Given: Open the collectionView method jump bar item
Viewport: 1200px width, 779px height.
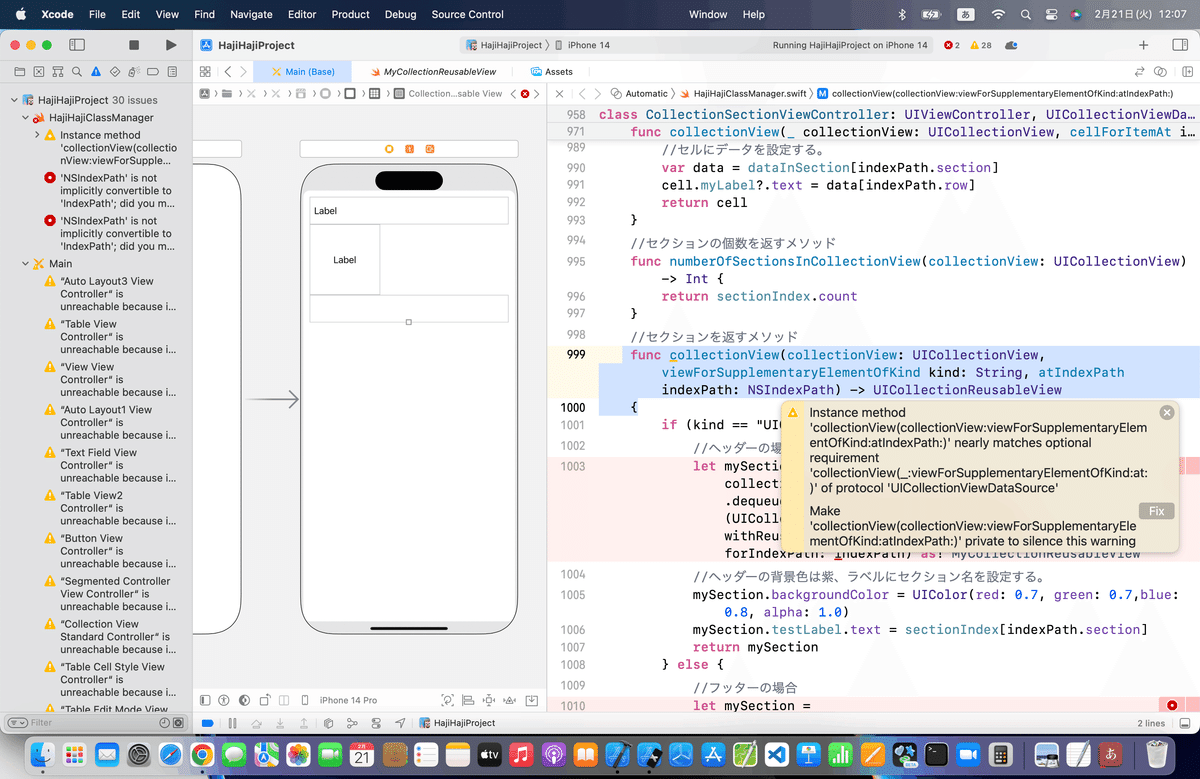Looking at the screenshot, I should click(994, 93).
